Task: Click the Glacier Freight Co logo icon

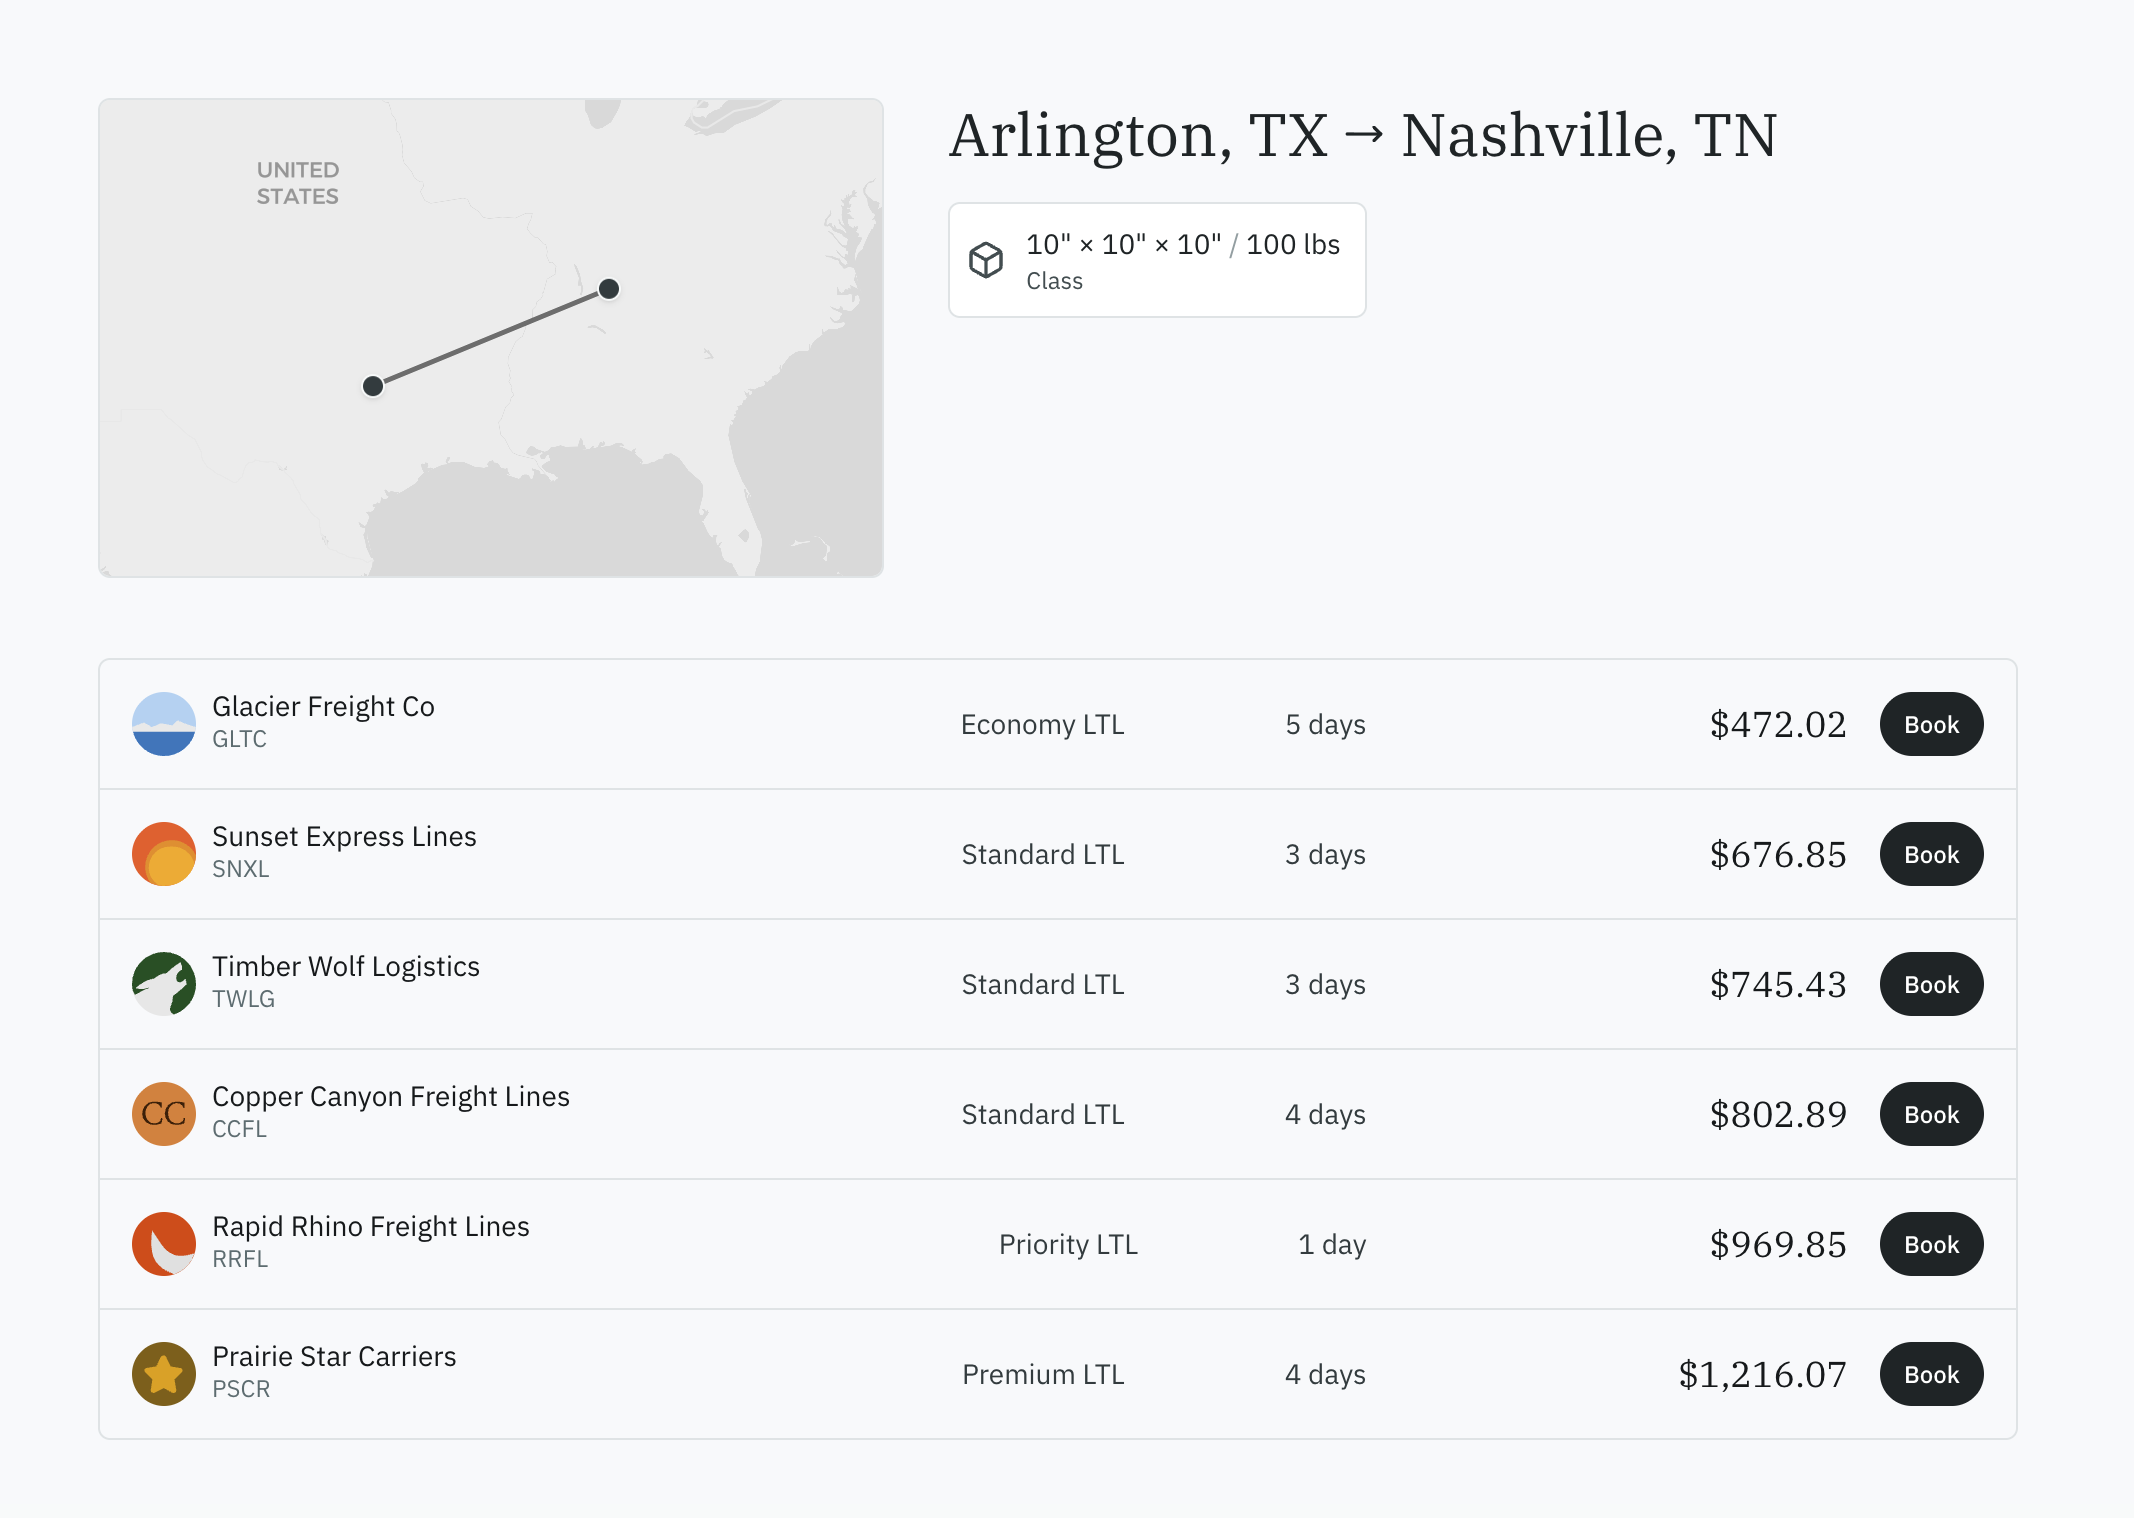Action: pos(164,723)
